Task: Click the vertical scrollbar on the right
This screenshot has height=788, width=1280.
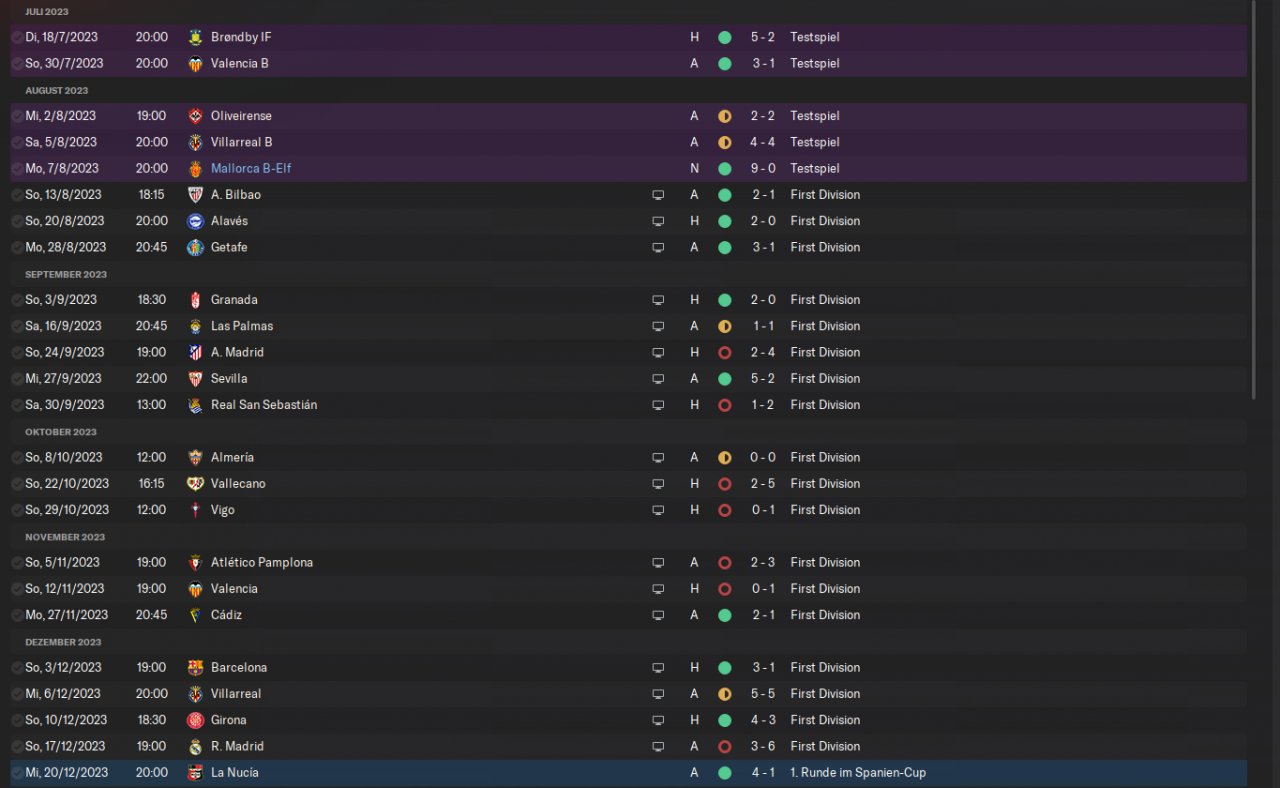Action: [x=1254, y=200]
